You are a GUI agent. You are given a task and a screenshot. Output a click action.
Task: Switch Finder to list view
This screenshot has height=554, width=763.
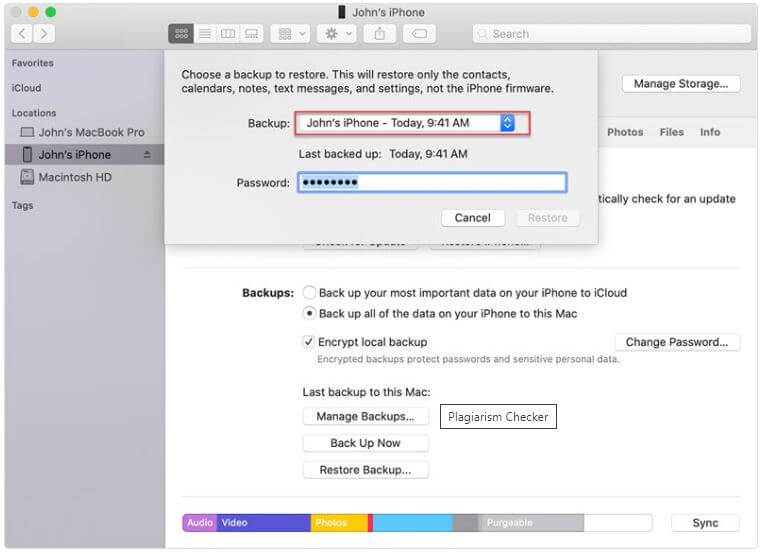pos(205,34)
